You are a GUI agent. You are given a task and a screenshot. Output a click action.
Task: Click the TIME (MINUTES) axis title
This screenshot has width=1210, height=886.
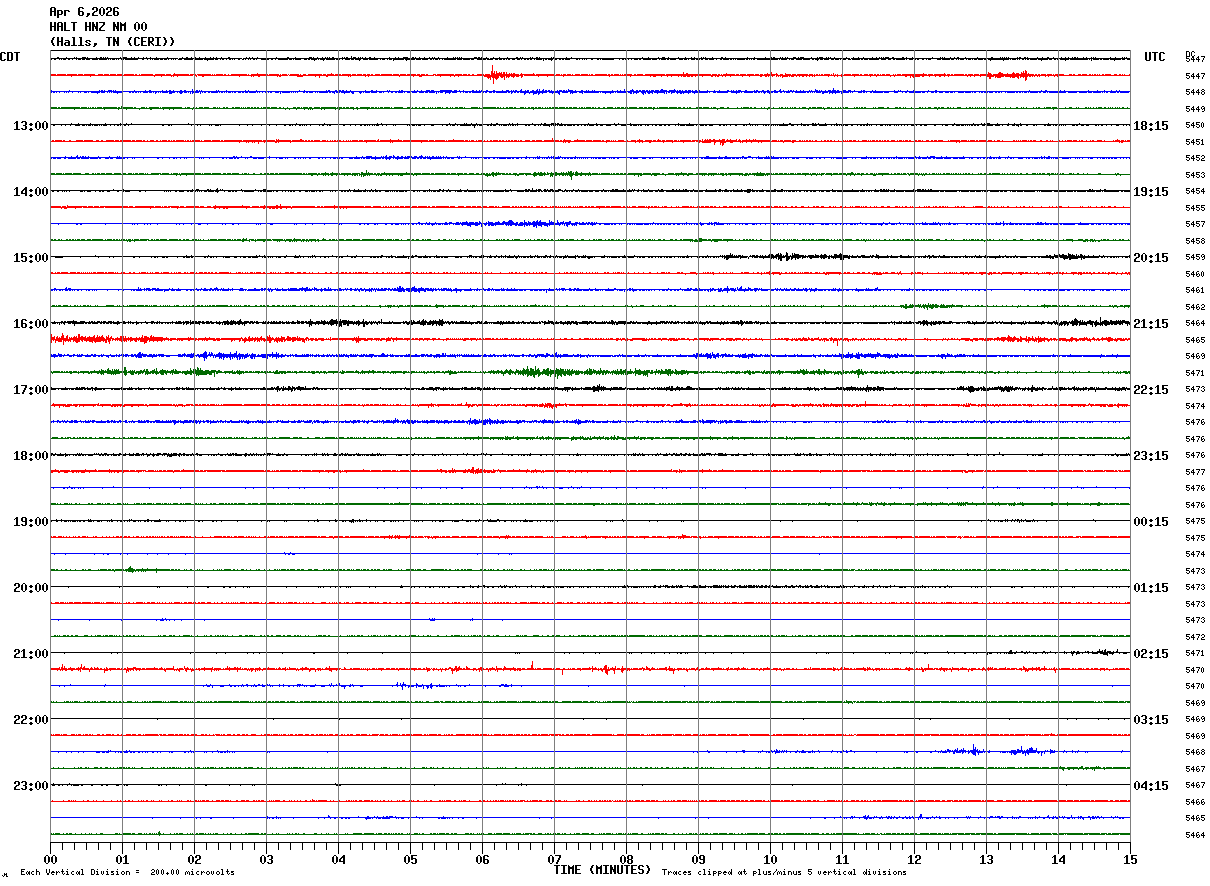point(602,870)
